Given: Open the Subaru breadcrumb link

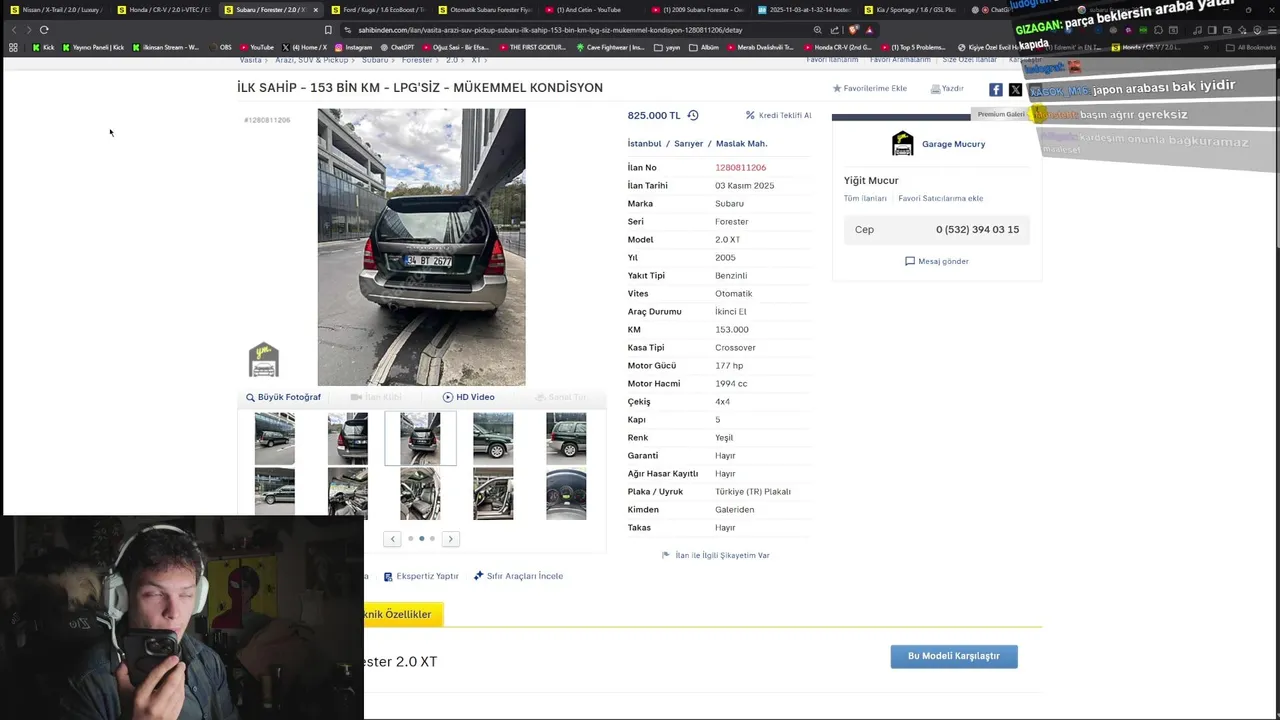Looking at the screenshot, I should point(375,60).
